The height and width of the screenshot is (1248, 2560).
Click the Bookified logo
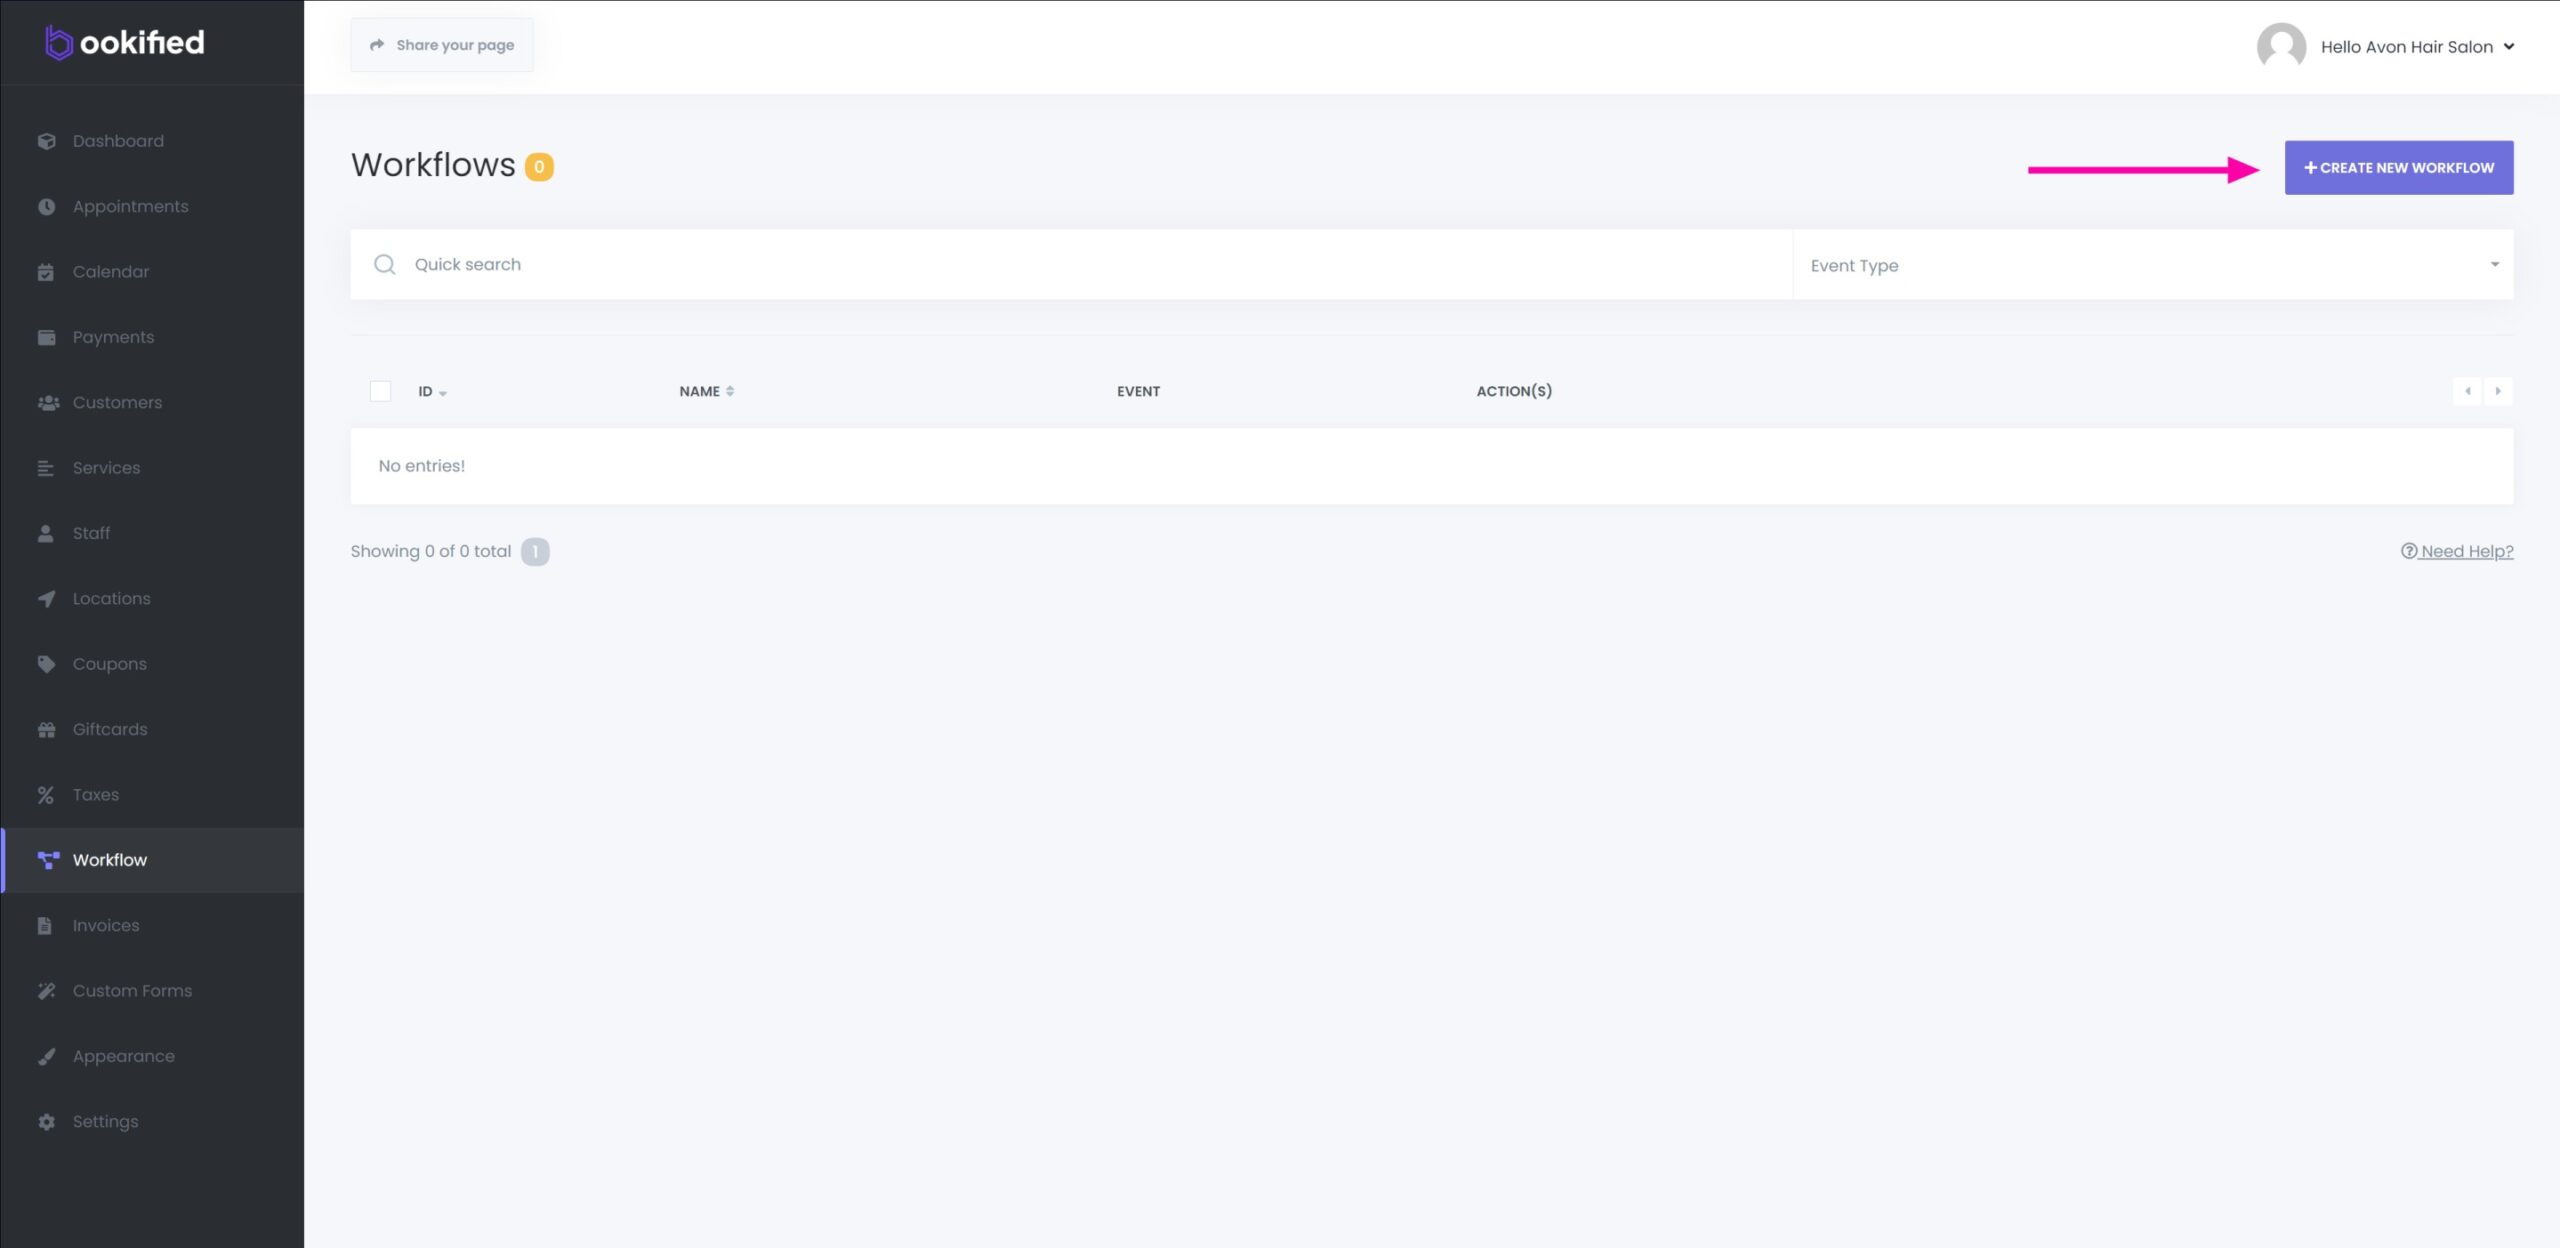coord(125,42)
